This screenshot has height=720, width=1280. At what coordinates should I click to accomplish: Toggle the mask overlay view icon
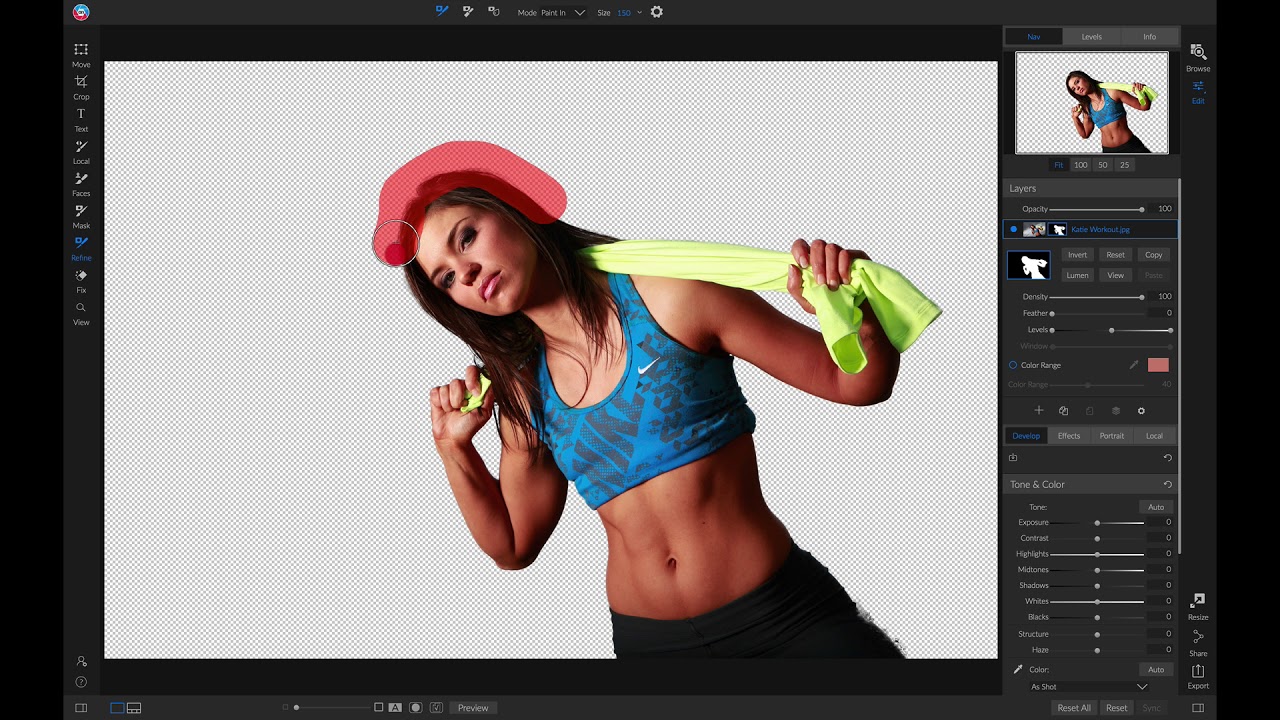(x=416, y=708)
